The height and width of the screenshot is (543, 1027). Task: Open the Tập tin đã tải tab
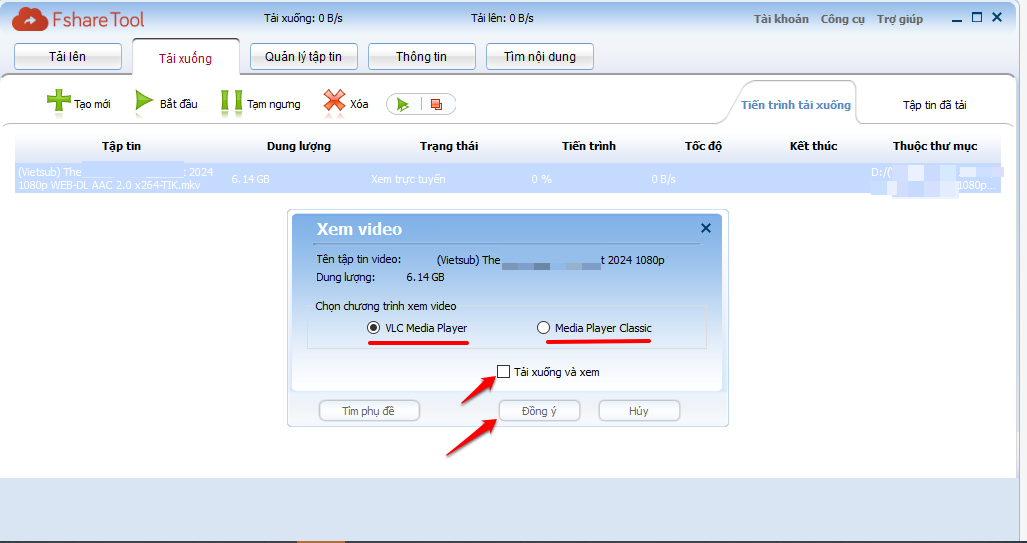coord(934,105)
